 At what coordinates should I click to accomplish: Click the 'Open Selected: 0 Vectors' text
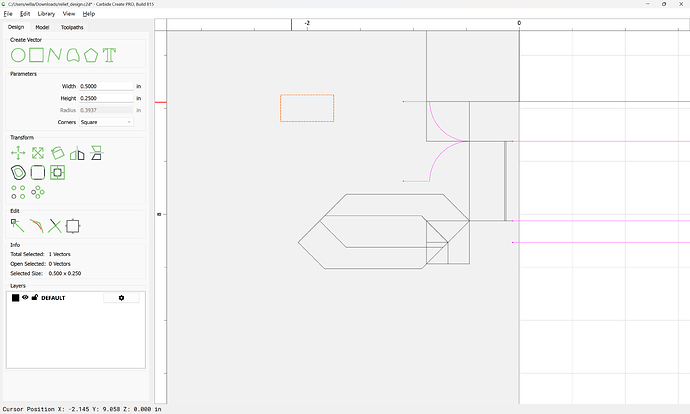pyautogui.click(x=40, y=264)
